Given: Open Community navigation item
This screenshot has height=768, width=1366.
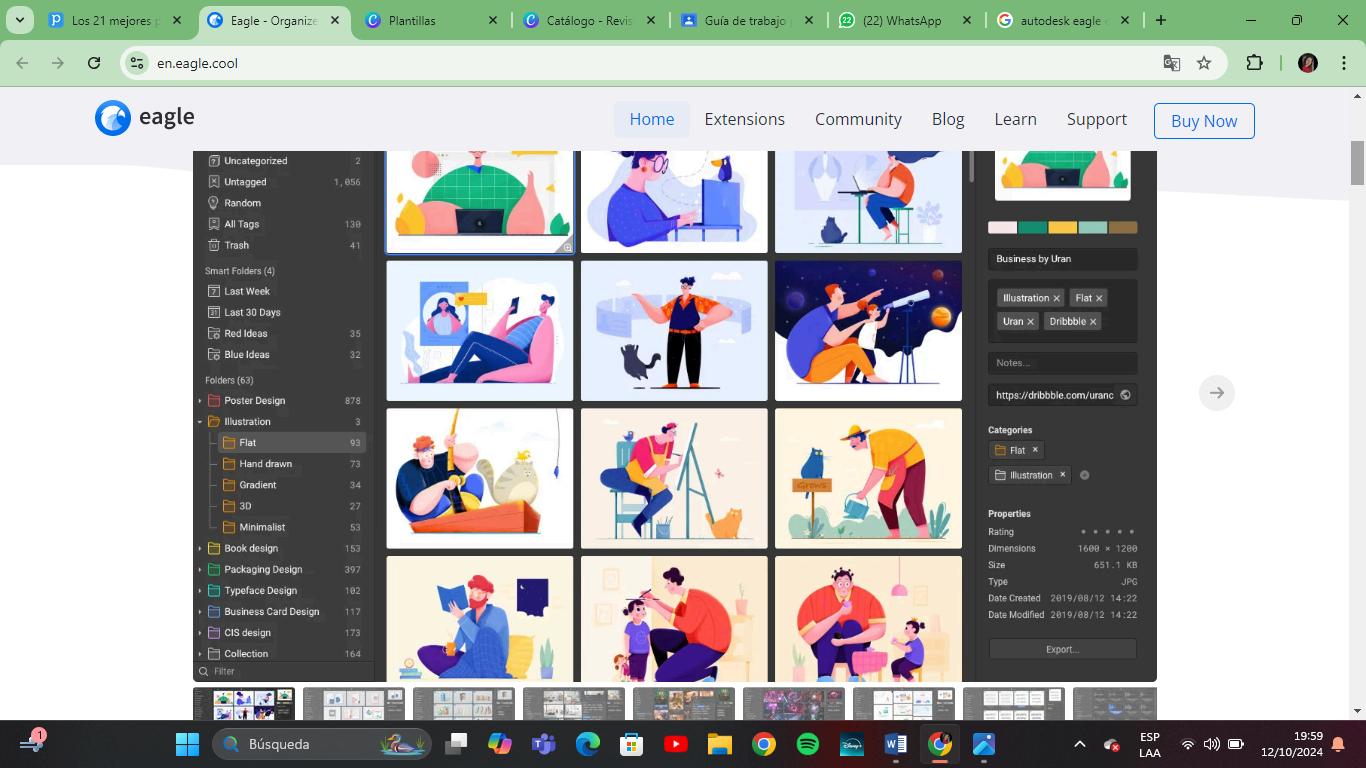Looking at the screenshot, I should click(x=858, y=119).
